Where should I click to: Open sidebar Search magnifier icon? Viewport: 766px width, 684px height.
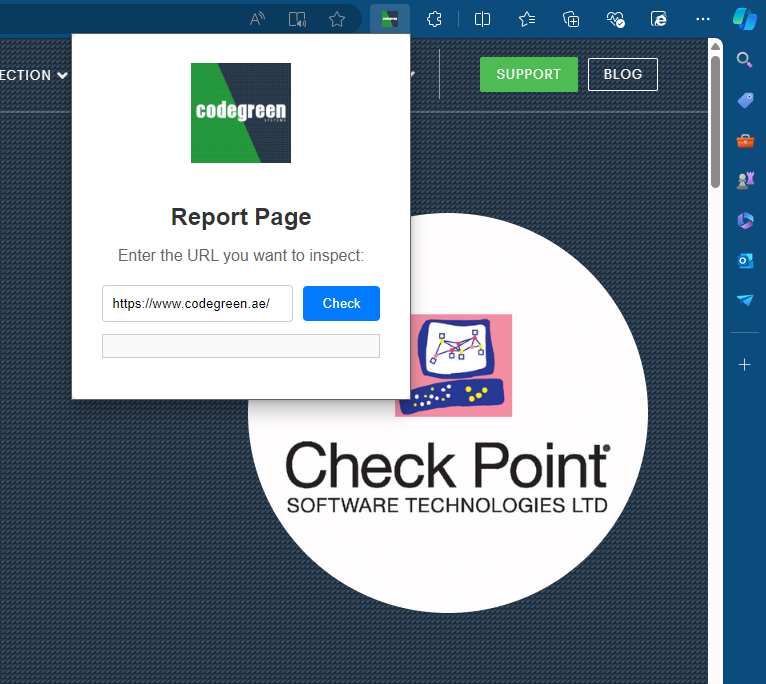pos(745,60)
